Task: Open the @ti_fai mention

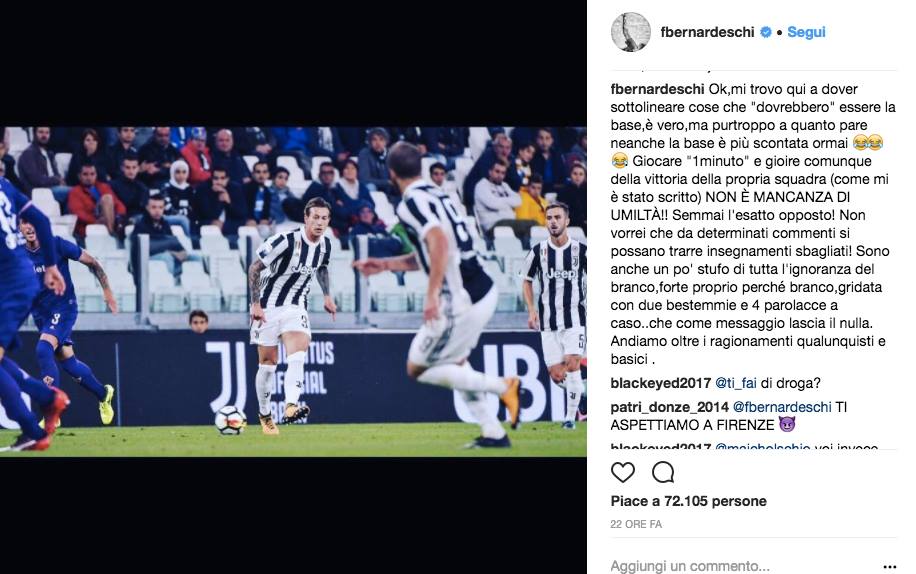Action: [736, 383]
